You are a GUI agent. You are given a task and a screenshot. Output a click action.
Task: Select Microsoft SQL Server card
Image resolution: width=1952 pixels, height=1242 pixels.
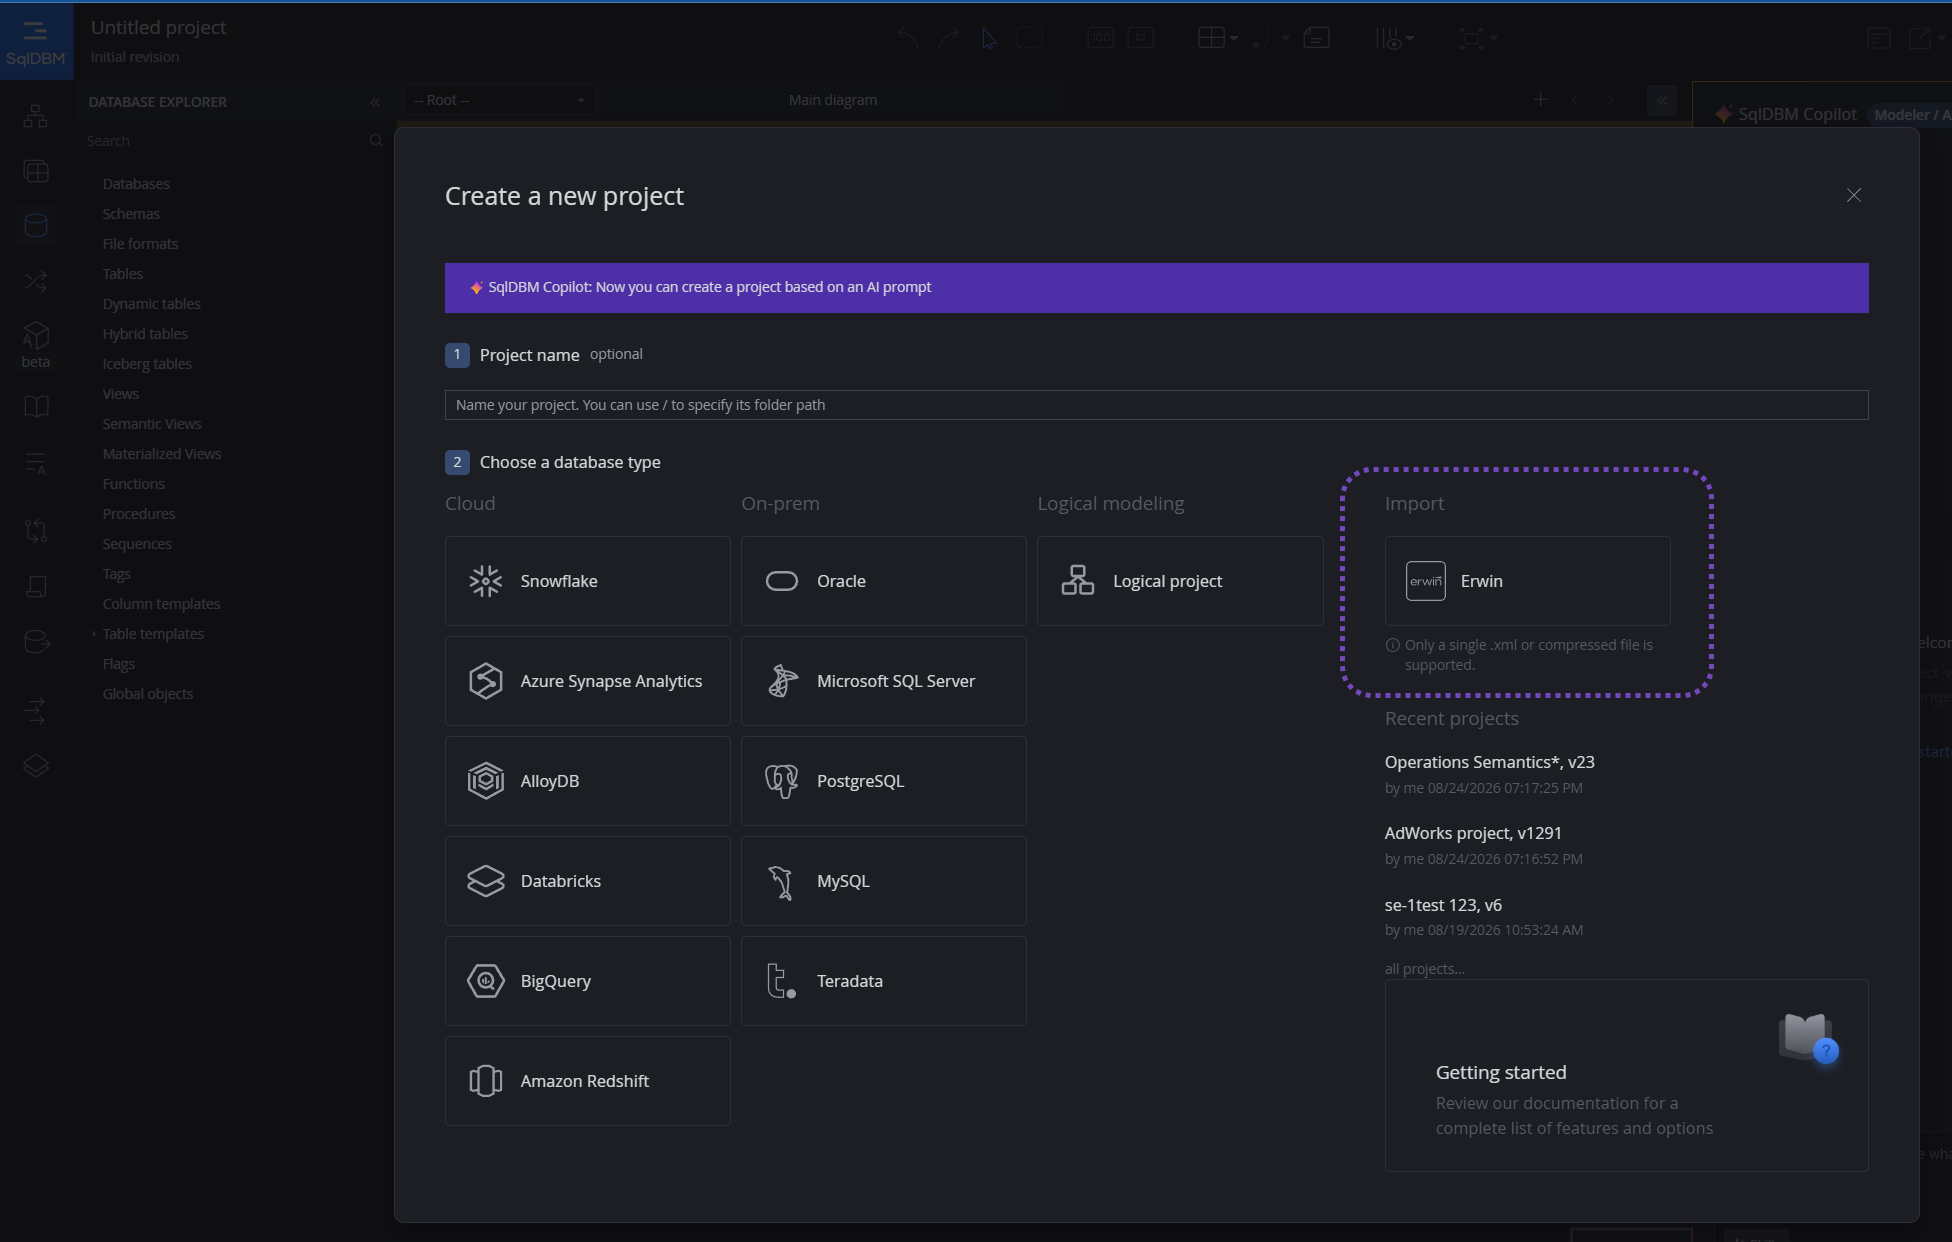[x=883, y=681]
